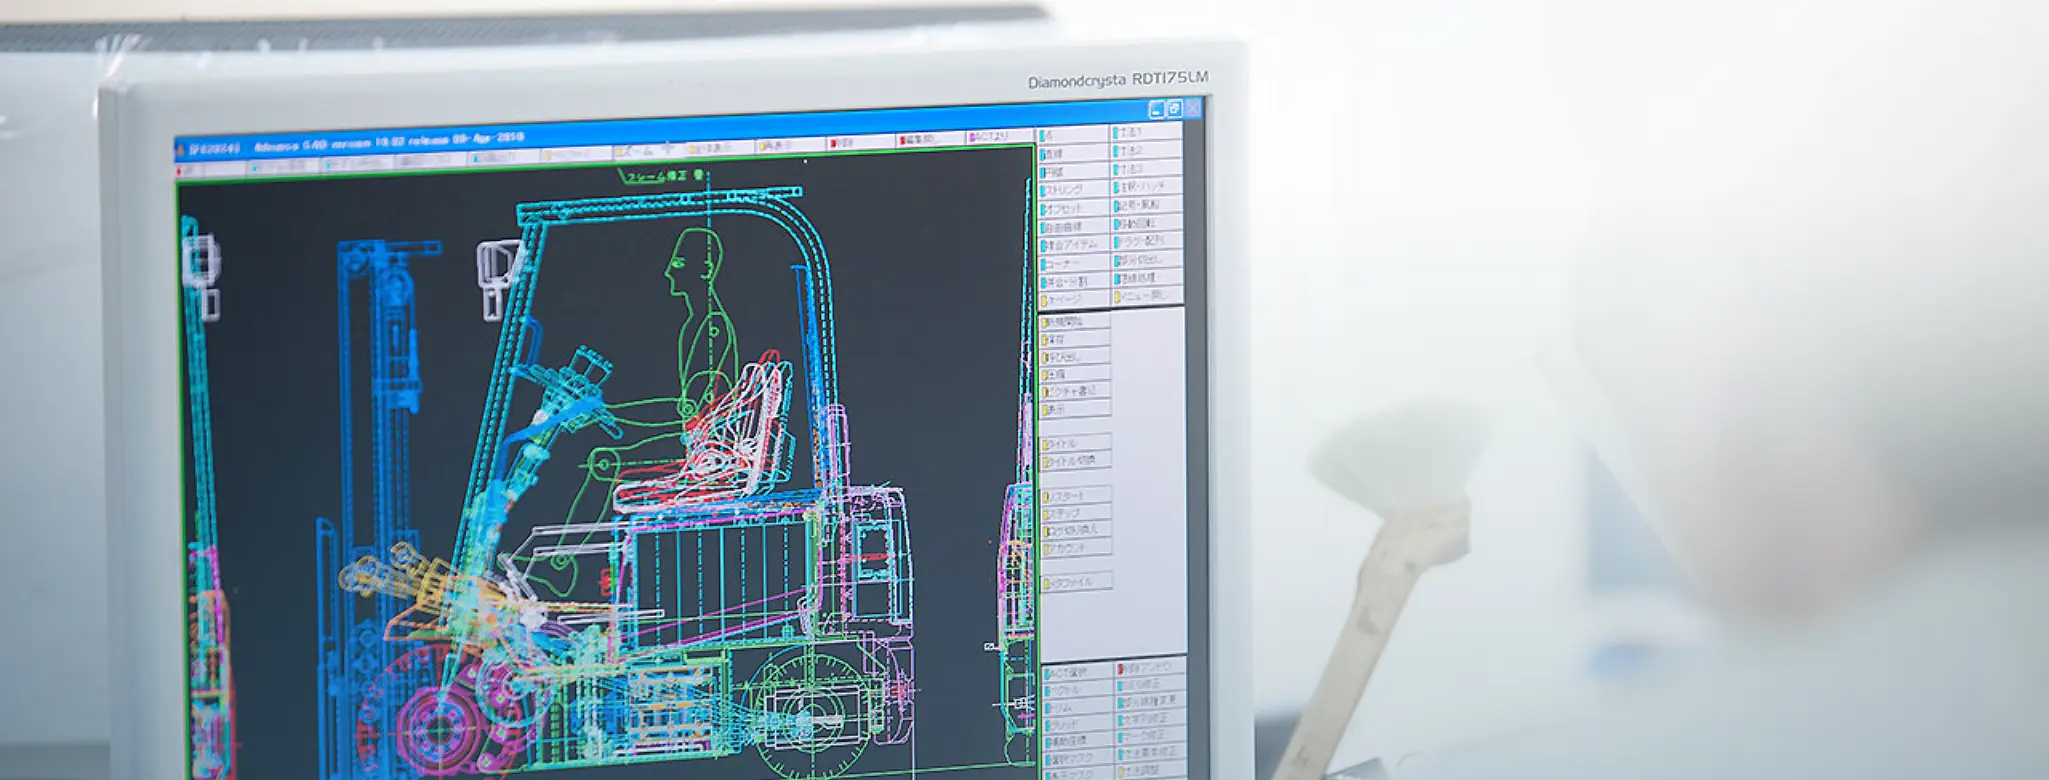Viewport: 2049px width, 780px height.
Task: Open the 表示 display menu button
Action: [x=1075, y=408]
